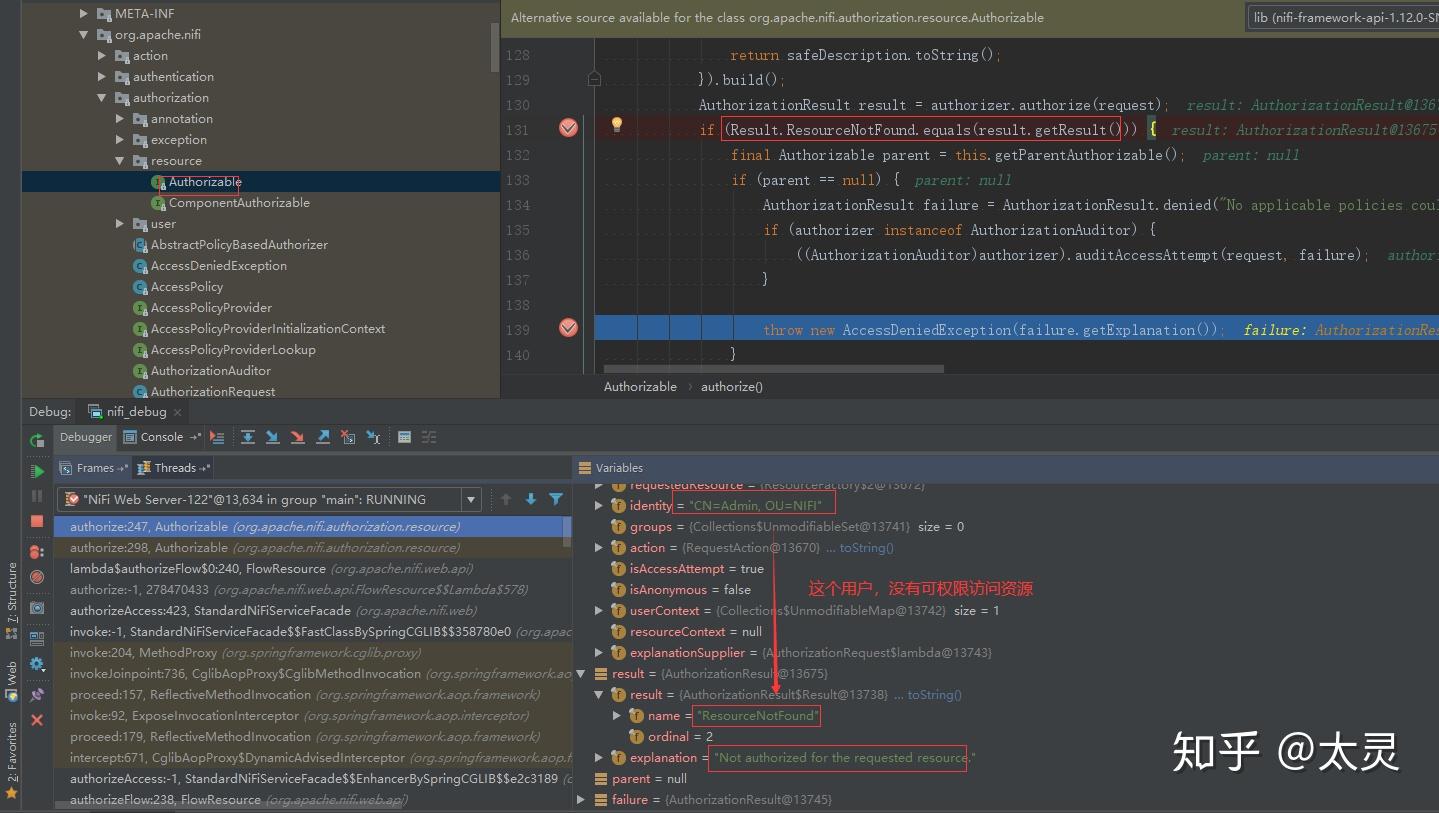Click the Step Into debugger icon
The height and width of the screenshot is (813, 1439).
point(272,437)
